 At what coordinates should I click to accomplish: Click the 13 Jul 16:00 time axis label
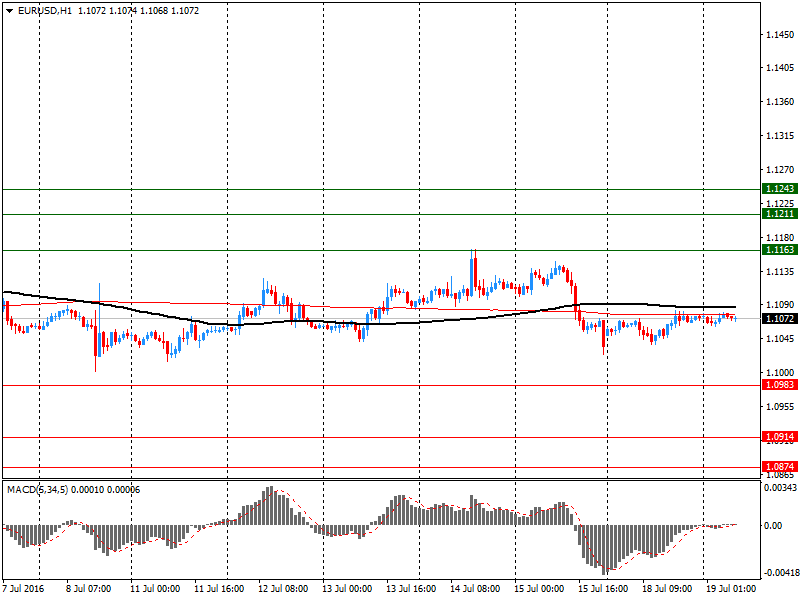click(x=411, y=589)
